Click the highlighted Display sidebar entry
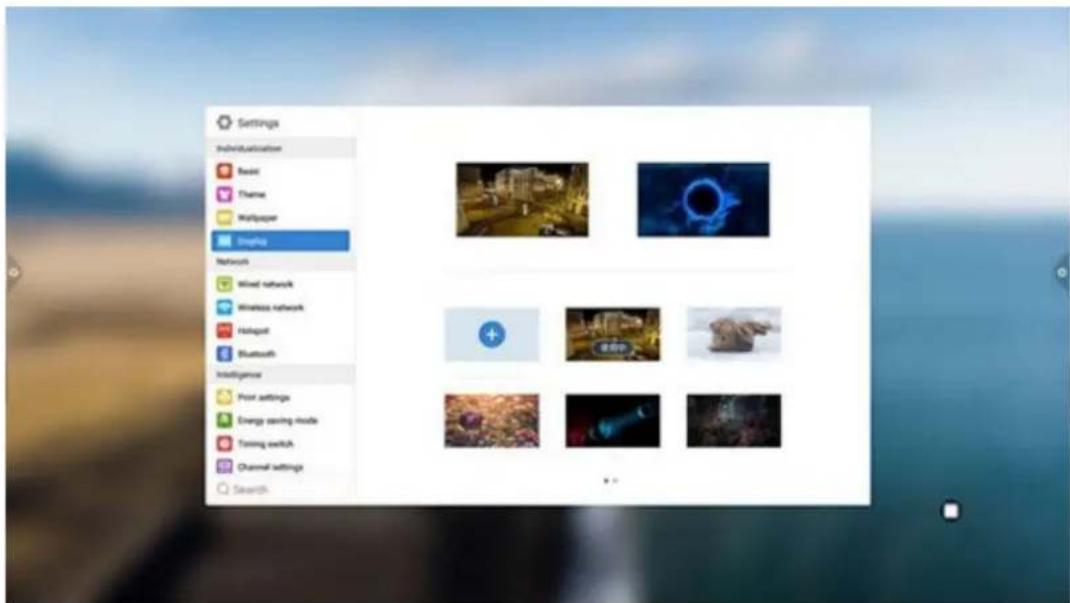This screenshot has width=1070, height=603. [x=280, y=241]
